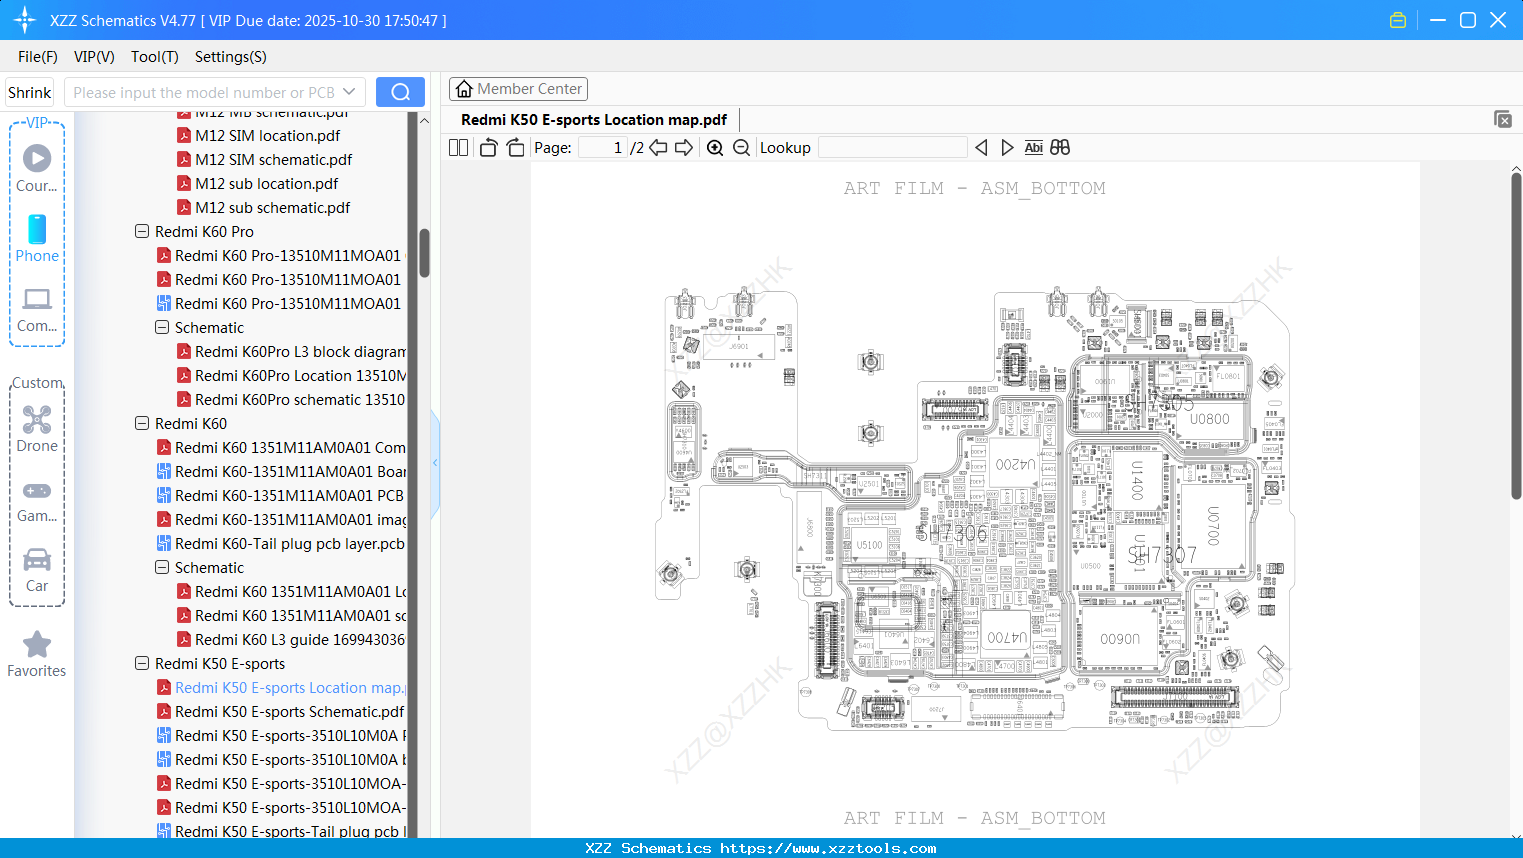
Task: Open Redmi K60 L3 guide file
Action: (x=292, y=639)
